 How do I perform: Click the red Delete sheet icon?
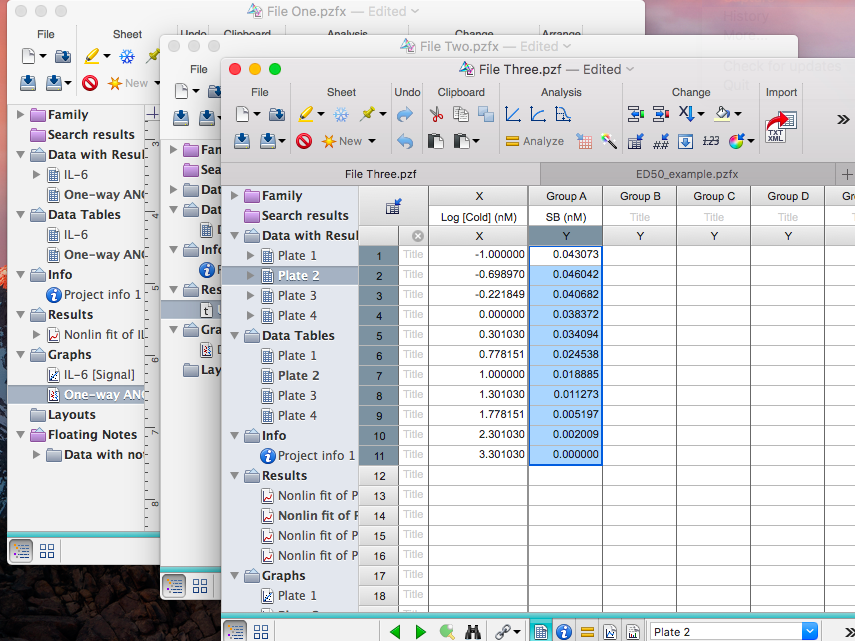[x=304, y=141]
